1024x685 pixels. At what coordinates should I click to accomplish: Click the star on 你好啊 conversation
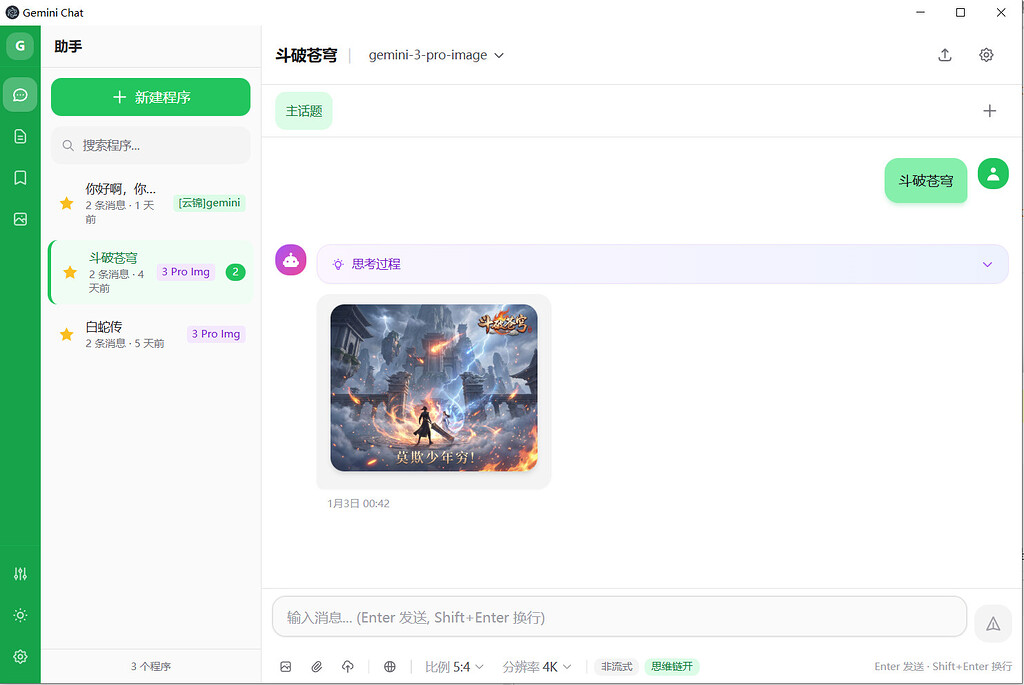pyautogui.click(x=67, y=203)
